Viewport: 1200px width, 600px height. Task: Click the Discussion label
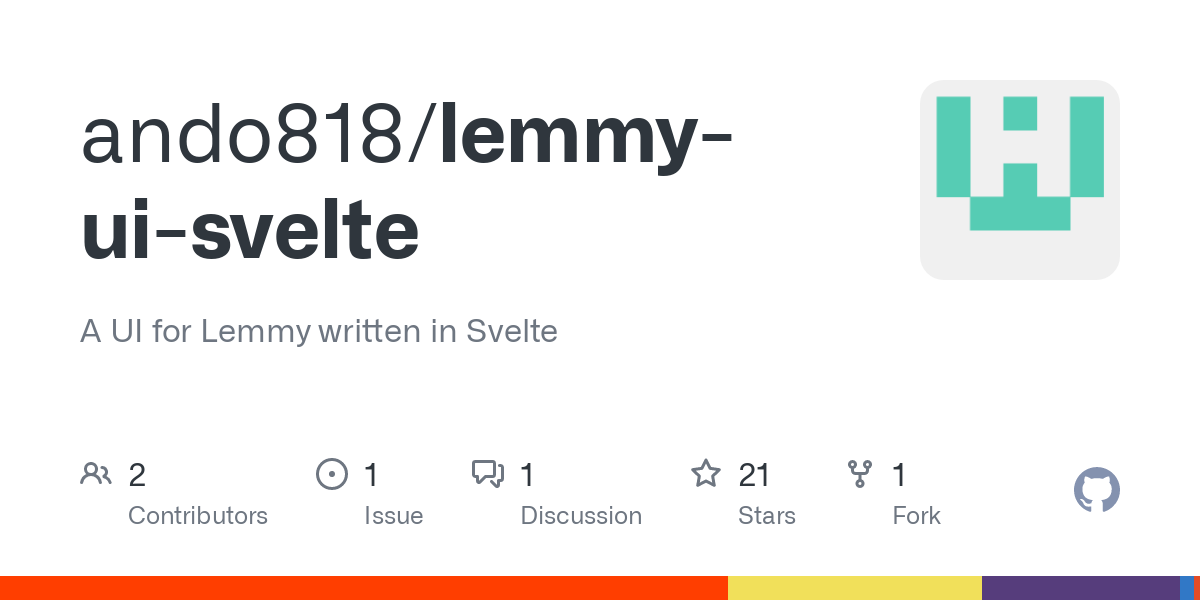581,516
